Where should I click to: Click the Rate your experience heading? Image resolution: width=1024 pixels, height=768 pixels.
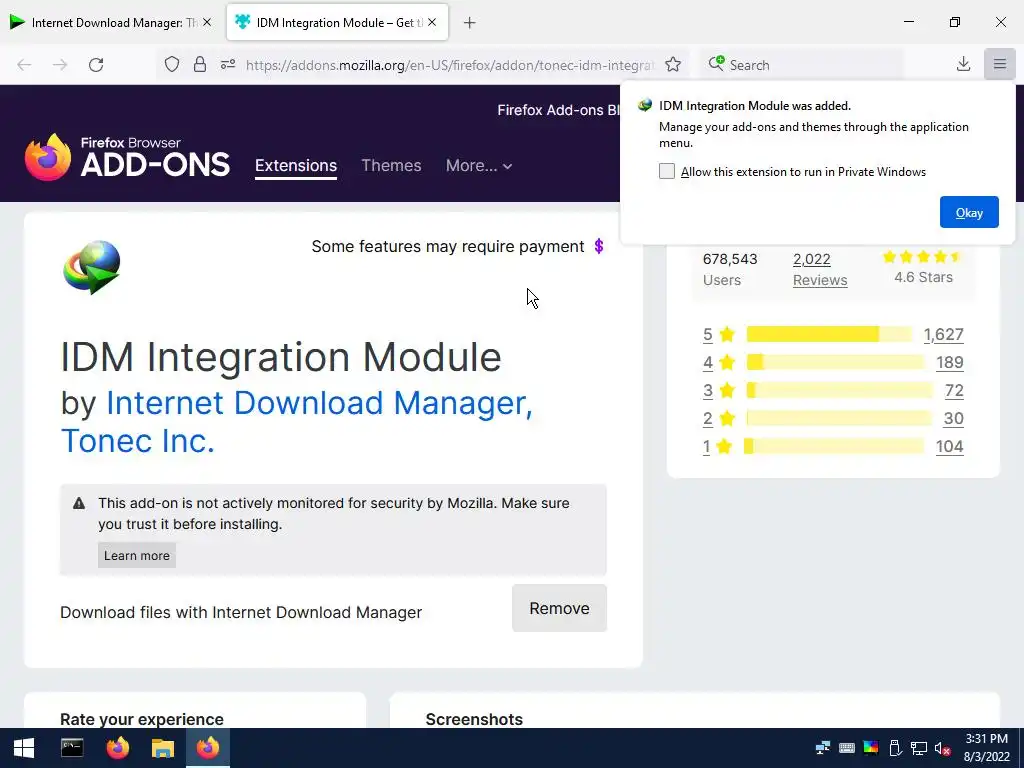142,719
